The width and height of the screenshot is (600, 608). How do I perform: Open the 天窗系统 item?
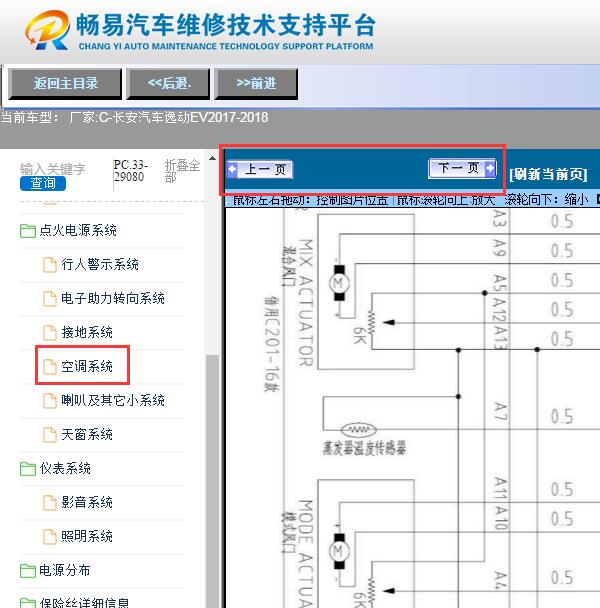(x=87, y=434)
